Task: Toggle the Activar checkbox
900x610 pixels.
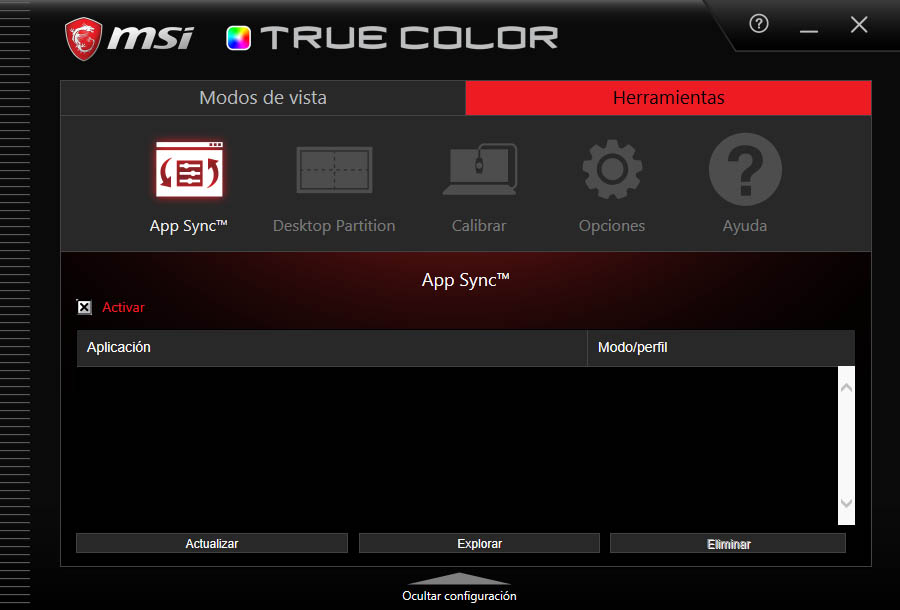Action: pyautogui.click(x=85, y=308)
